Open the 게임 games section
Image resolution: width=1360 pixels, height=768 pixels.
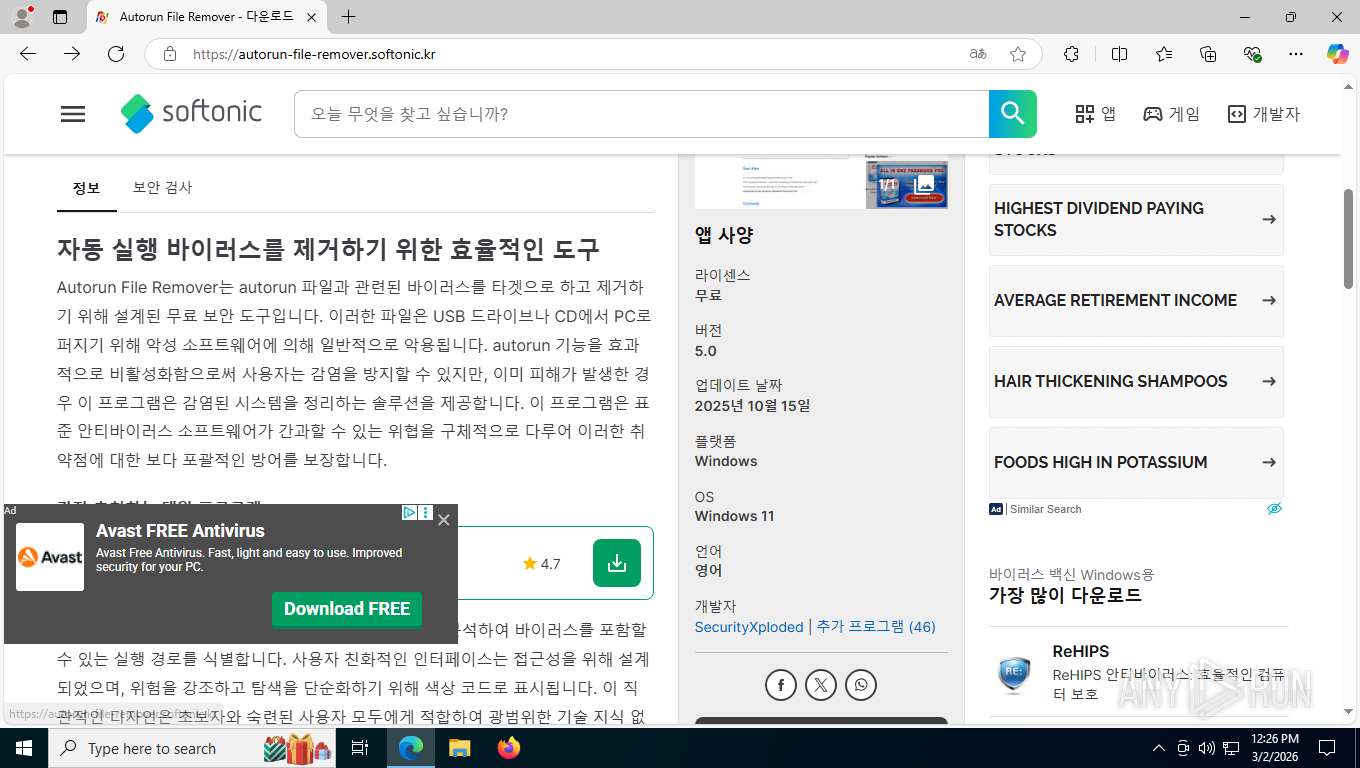click(x=1171, y=114)
